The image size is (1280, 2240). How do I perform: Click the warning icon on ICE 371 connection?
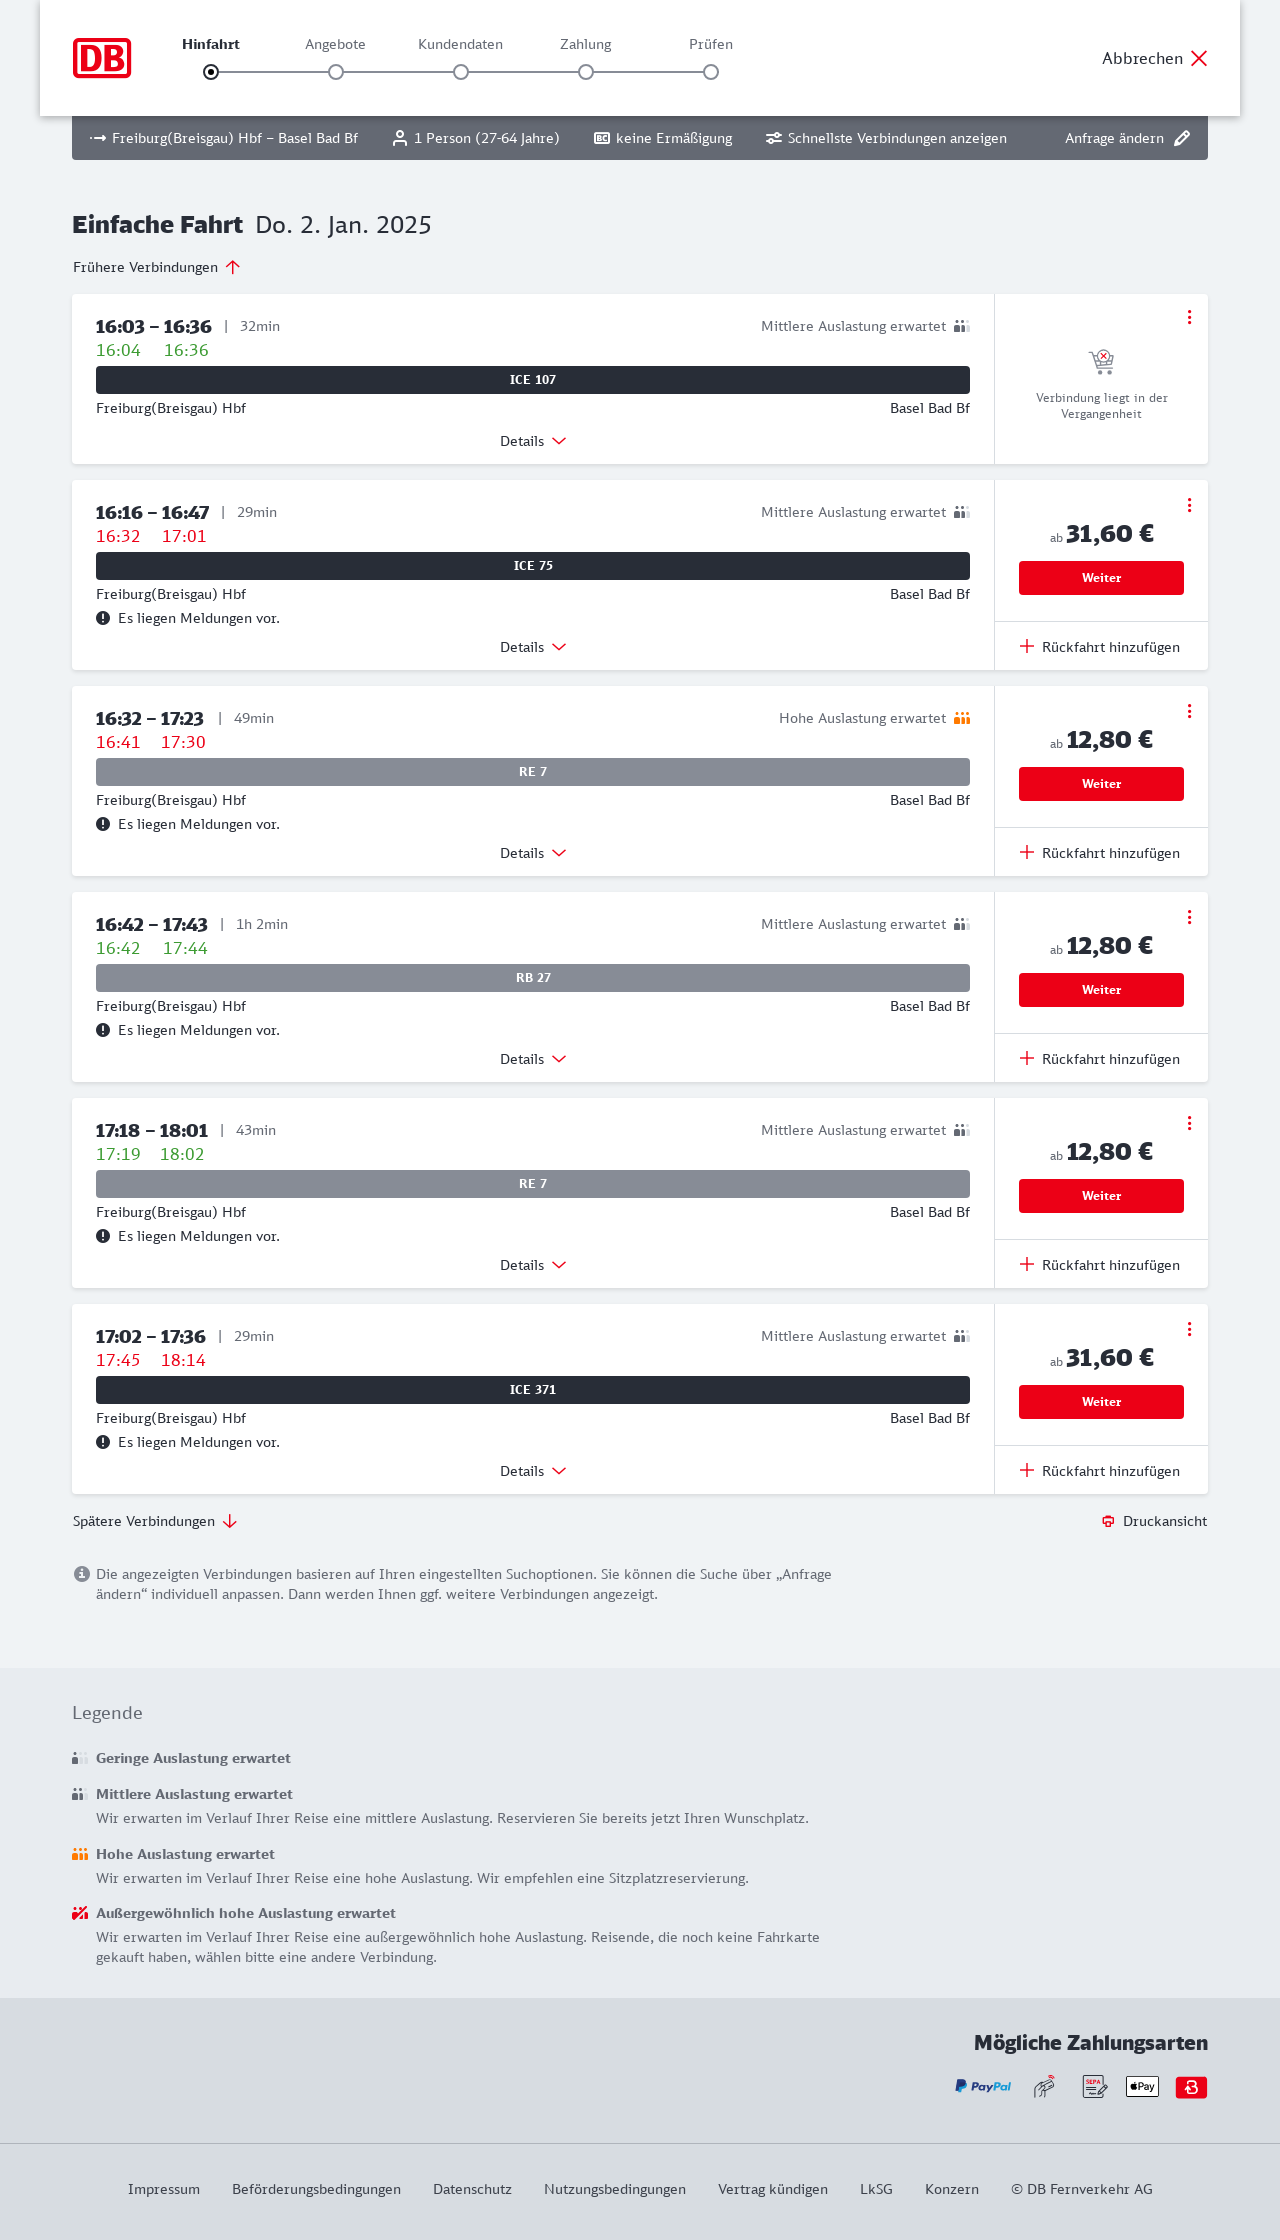coord(103,1442)
